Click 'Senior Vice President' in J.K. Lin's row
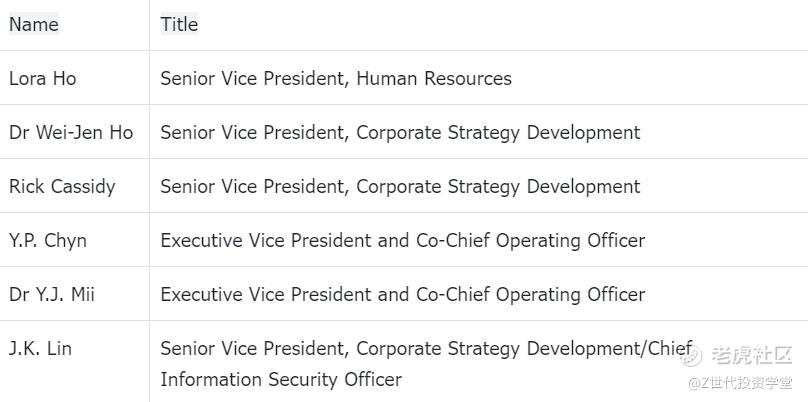Viewport: 808px width, 402px height. click(252, 348)
